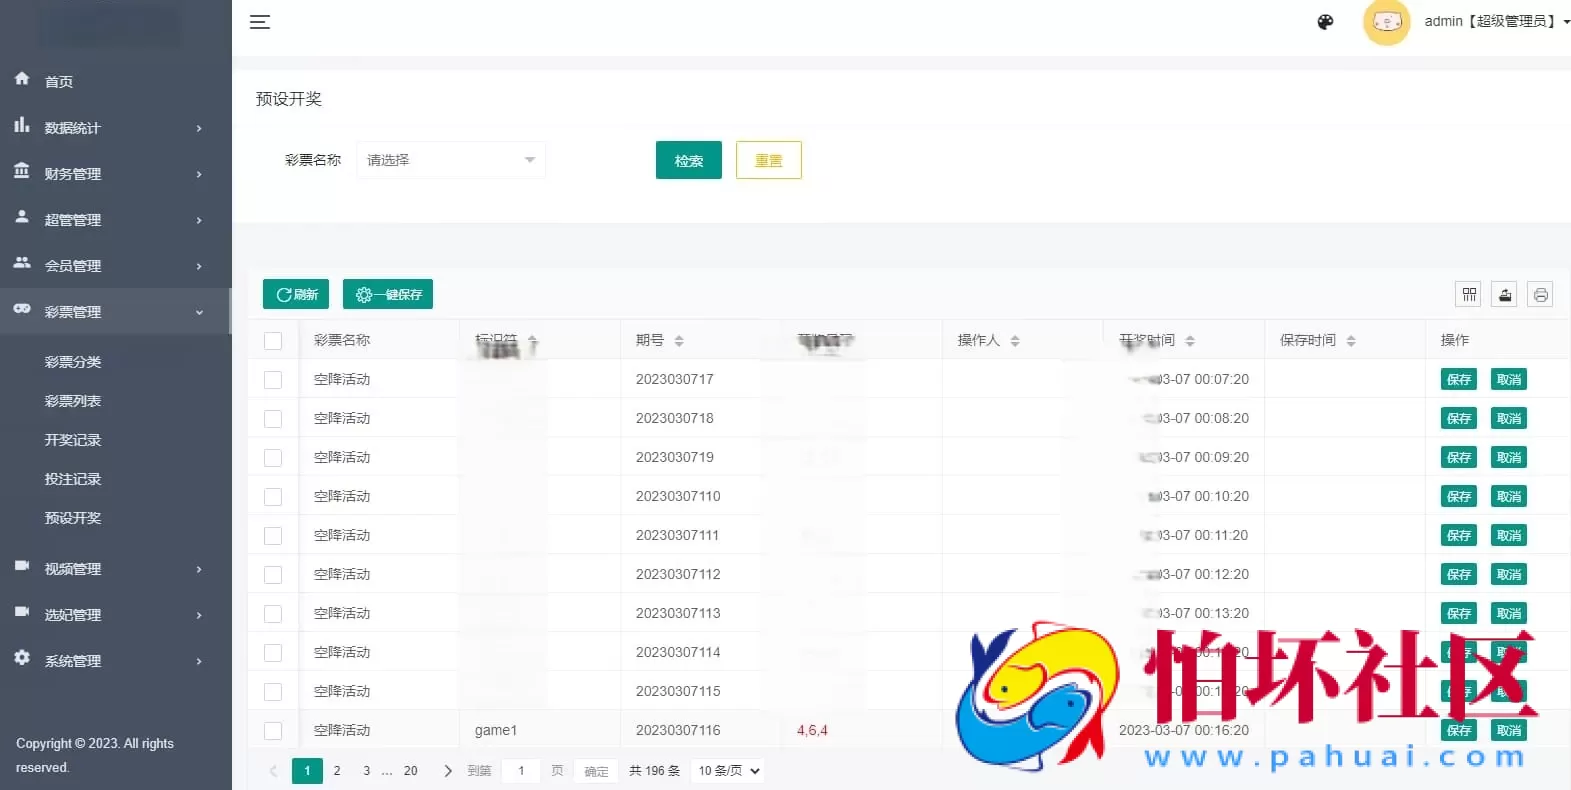Click the 检索 search button
This screenshot has width=1571, height=790.
pos(688,160)
